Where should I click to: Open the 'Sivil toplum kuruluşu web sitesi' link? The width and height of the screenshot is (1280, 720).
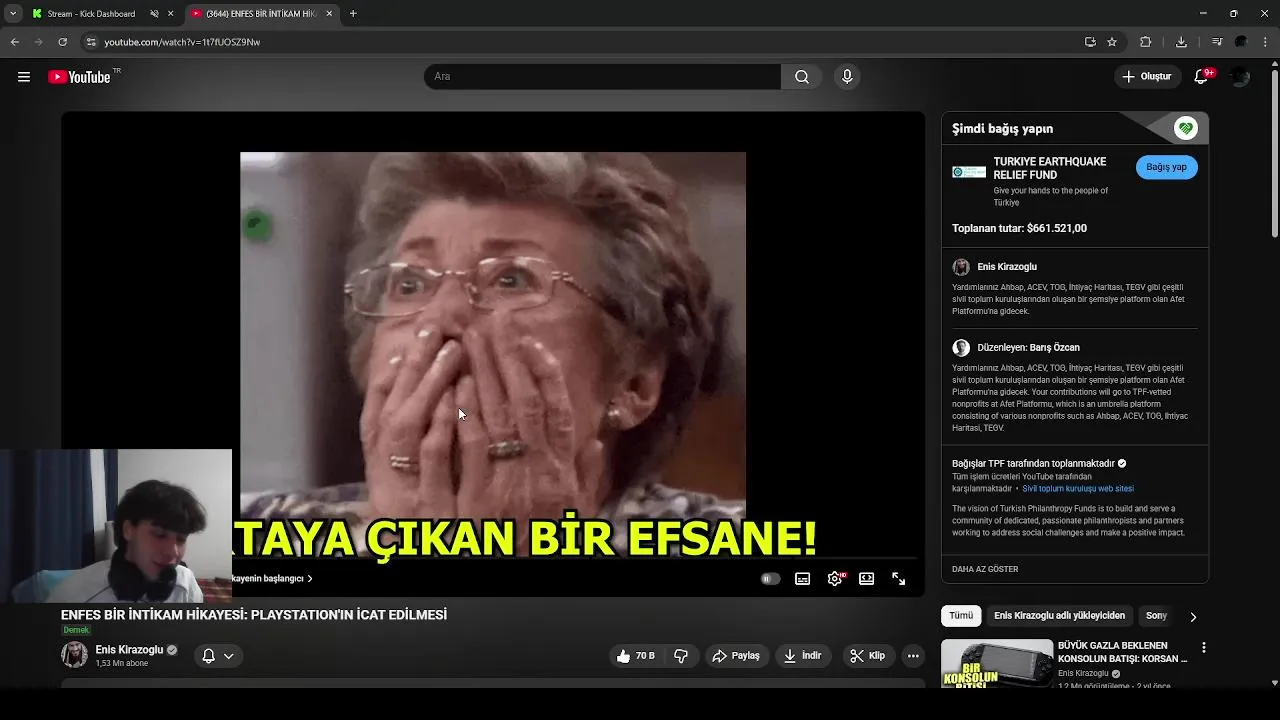(1078, 489)
